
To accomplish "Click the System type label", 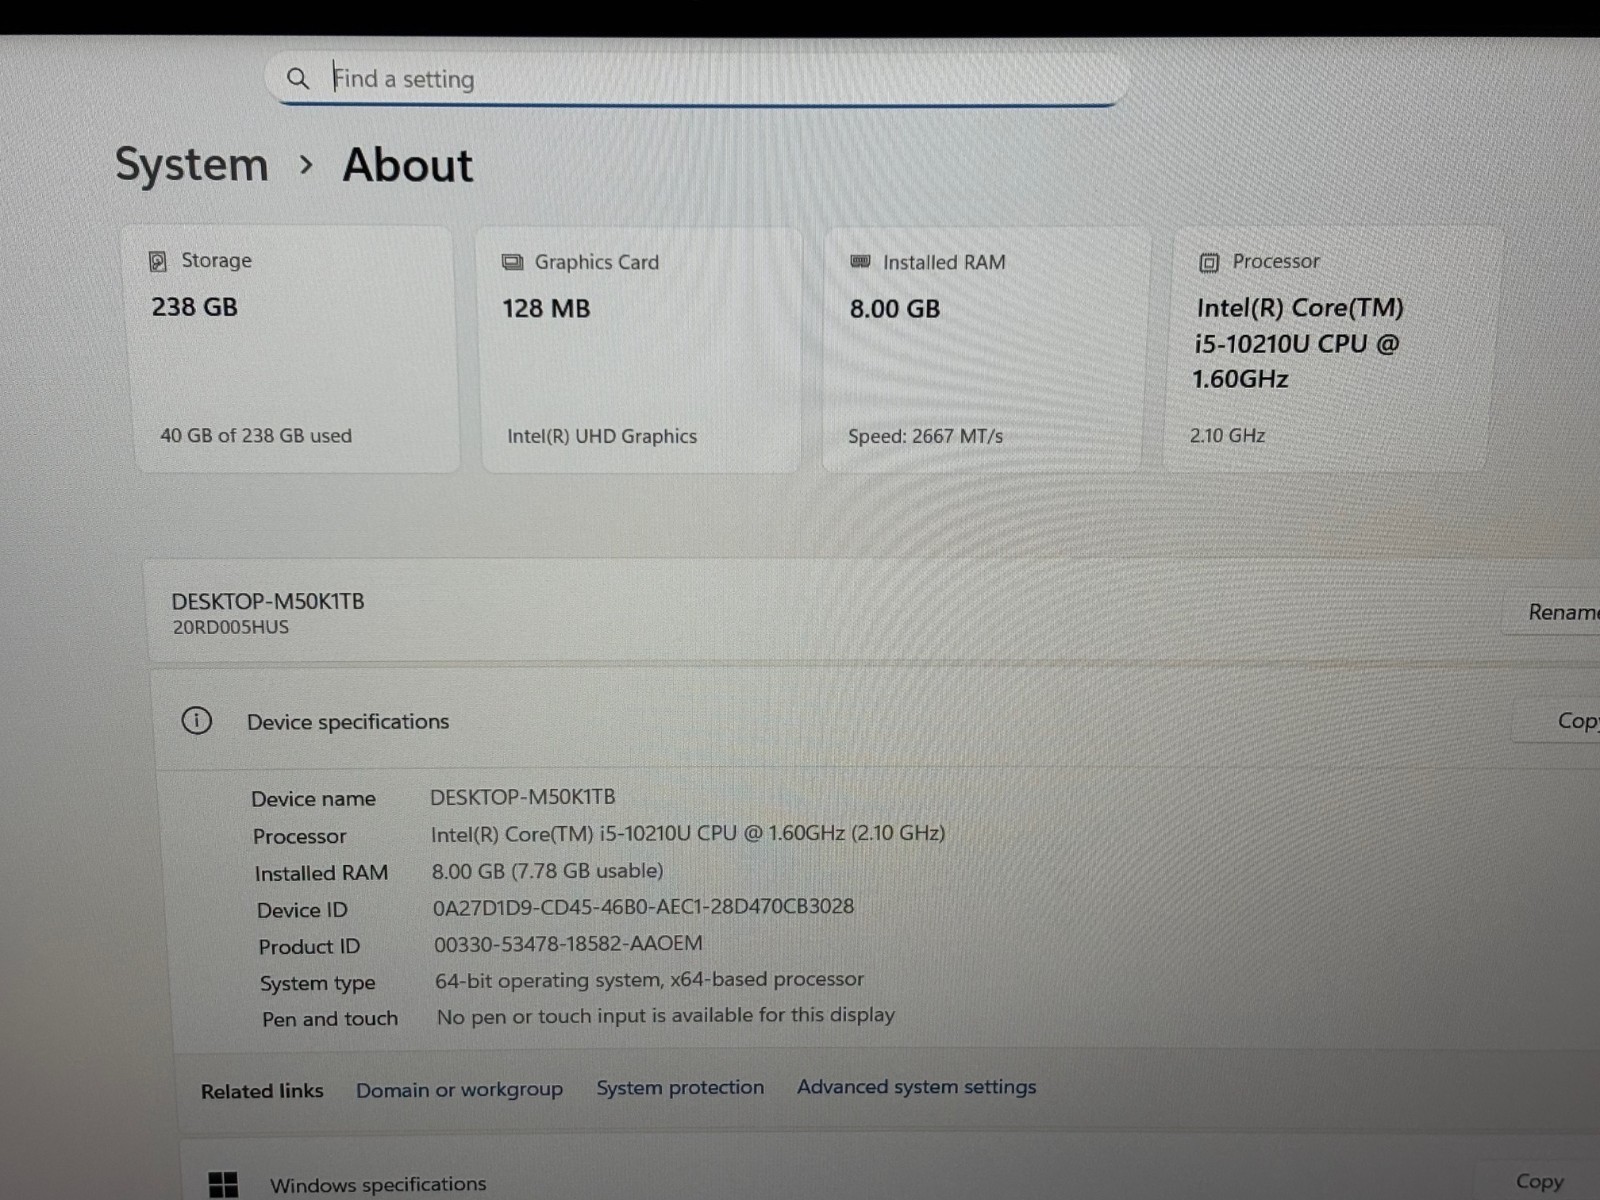I will [317, 984].
